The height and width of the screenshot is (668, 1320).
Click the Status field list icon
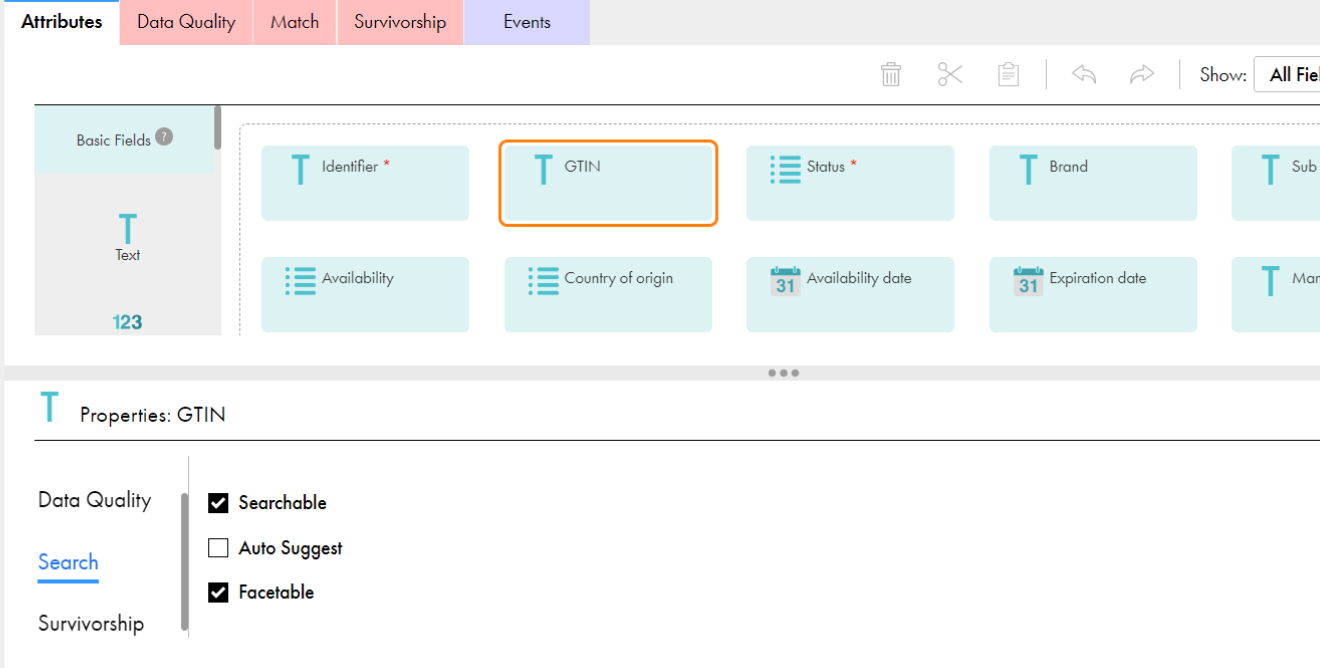pos(785,169)
